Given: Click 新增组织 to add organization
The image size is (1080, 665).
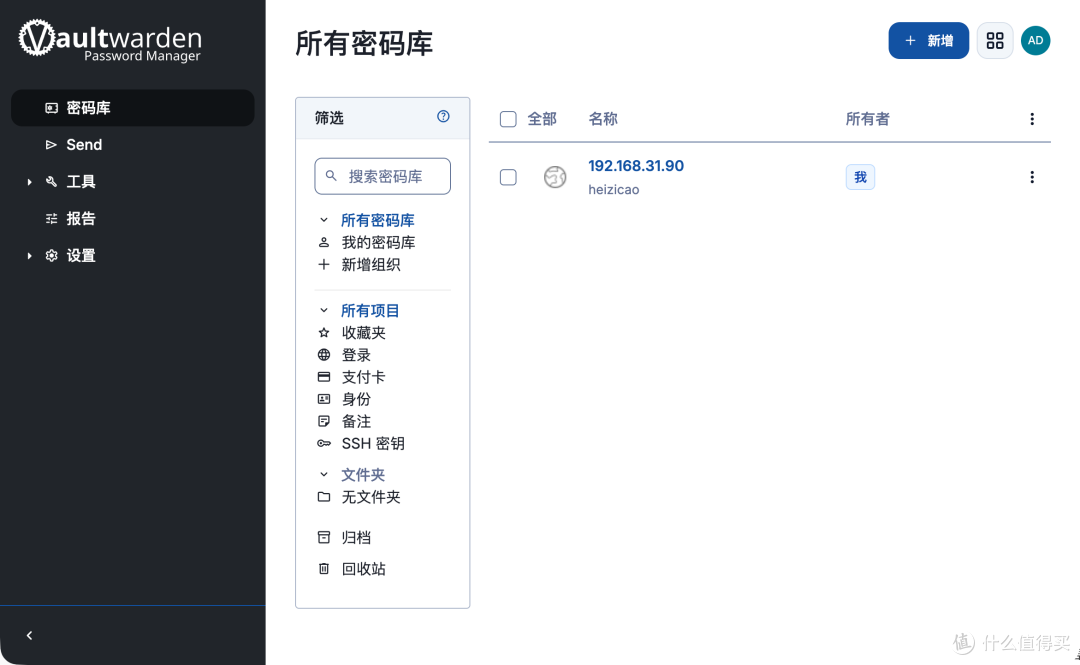Looking at the screenshot, I should pos(371,265).
